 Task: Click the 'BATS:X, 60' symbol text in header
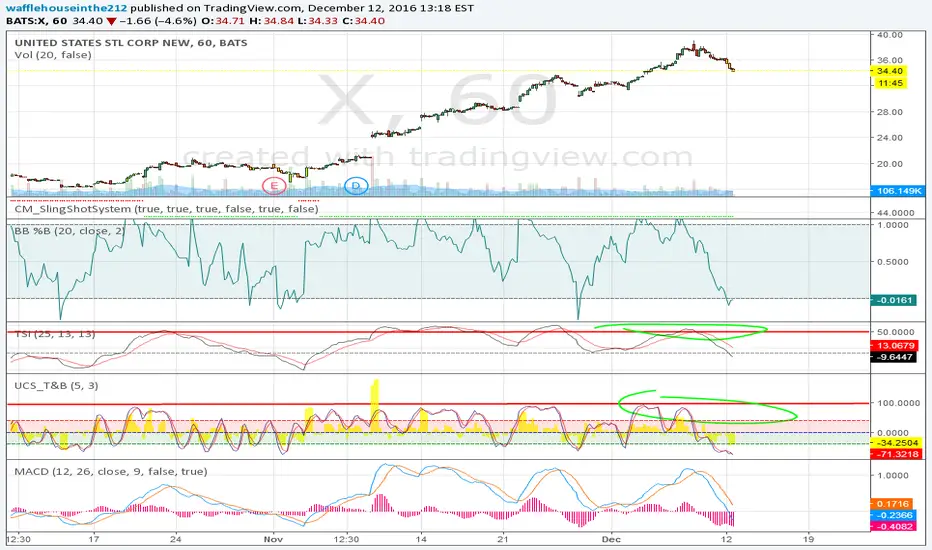coord(37,21)
